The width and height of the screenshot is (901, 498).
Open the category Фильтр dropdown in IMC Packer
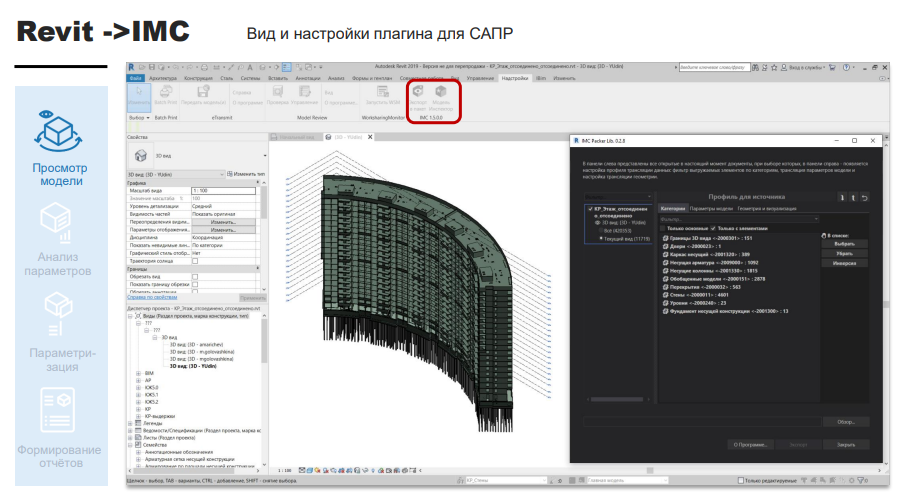[x=739, y=219]
